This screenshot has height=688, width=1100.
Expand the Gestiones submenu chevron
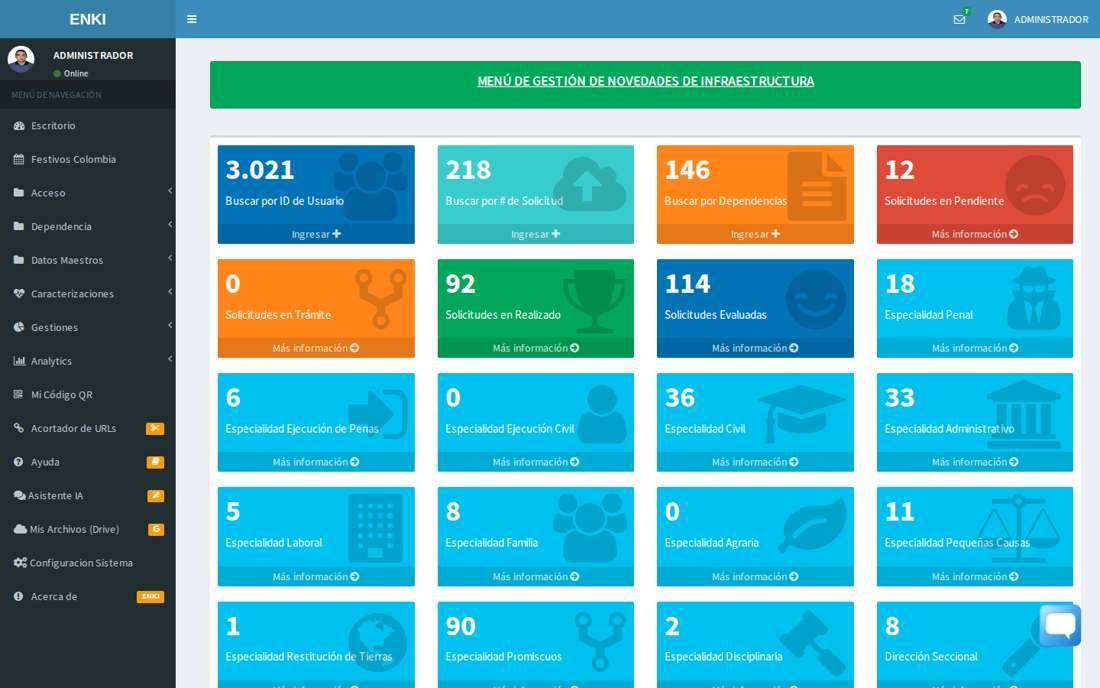click(x=170, y=325)
